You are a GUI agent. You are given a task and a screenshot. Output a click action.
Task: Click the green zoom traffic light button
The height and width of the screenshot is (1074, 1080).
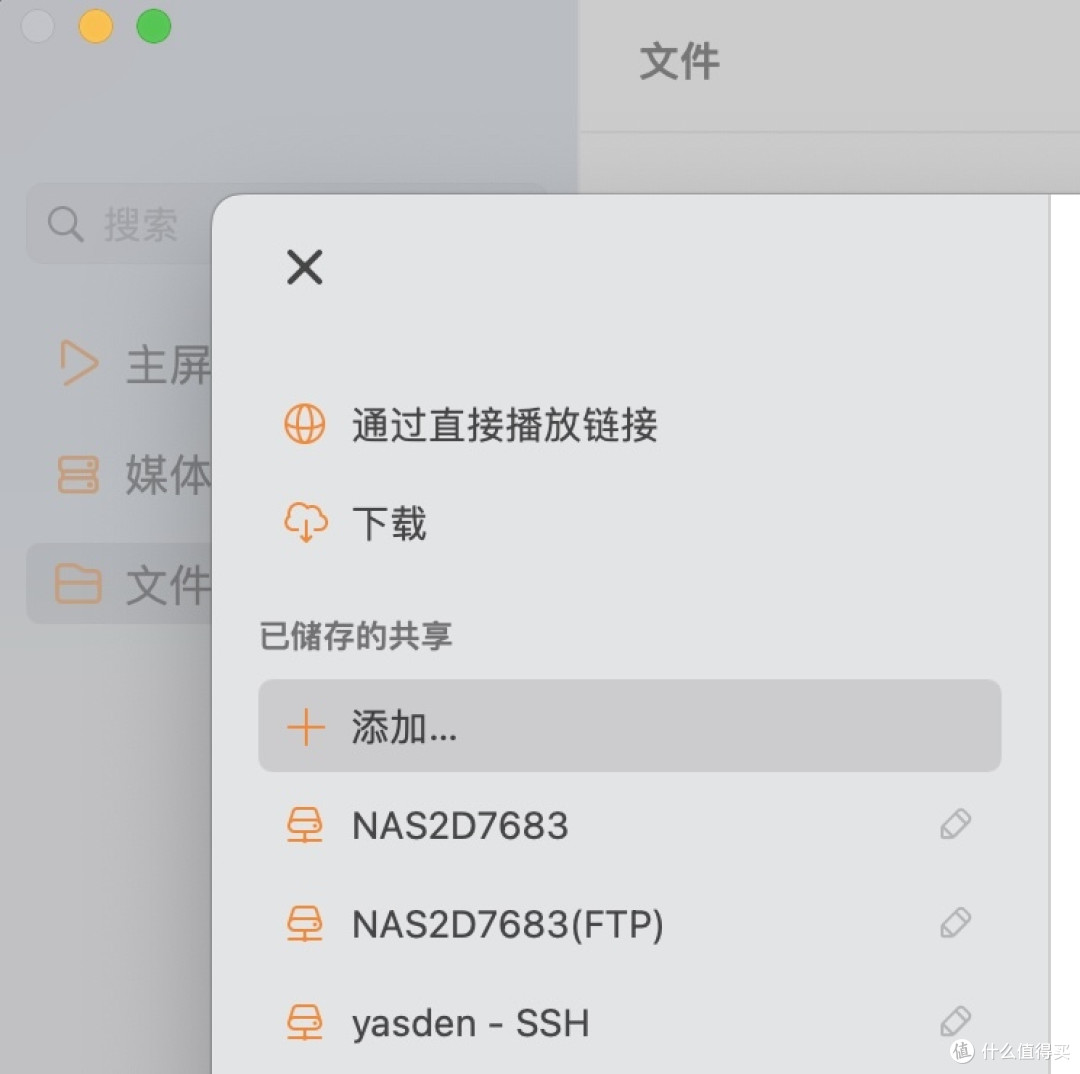tap(154, 26)
